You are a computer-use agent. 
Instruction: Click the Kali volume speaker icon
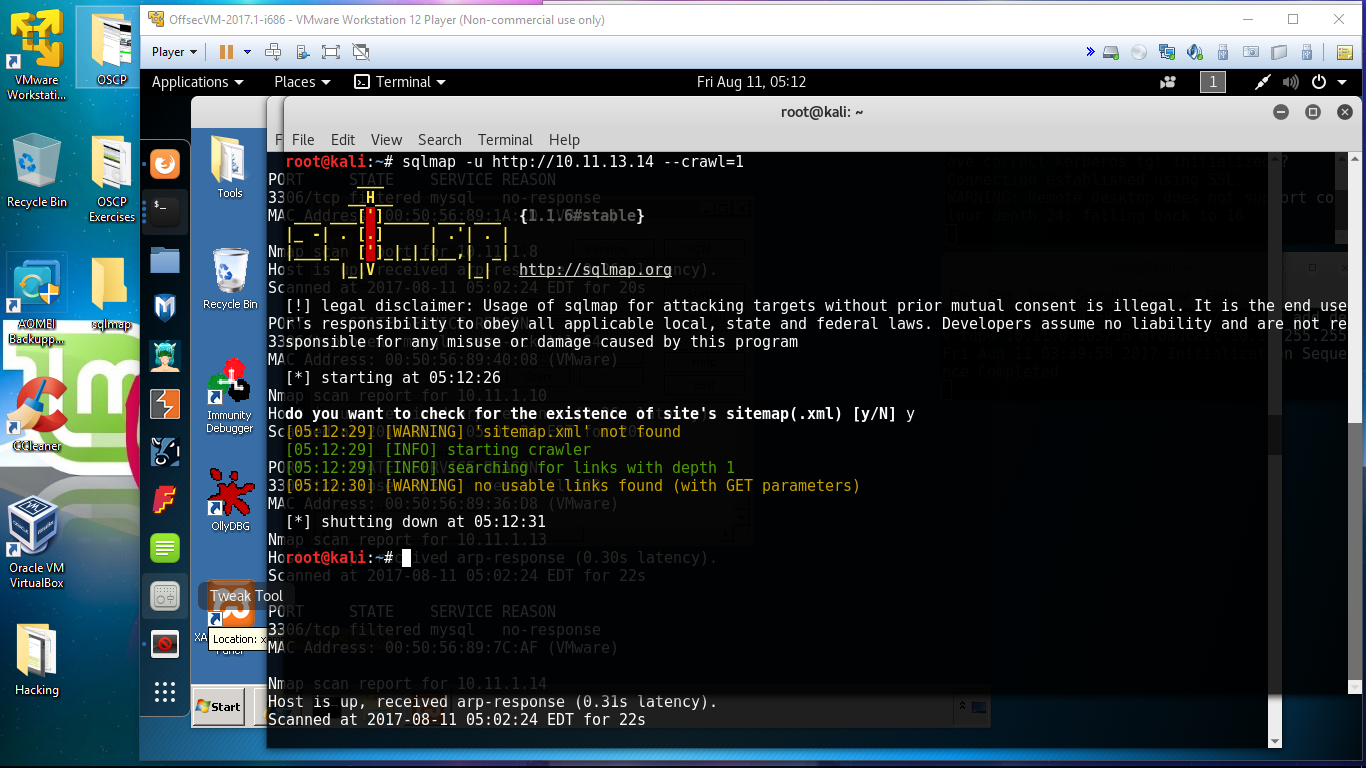pos(1291,82)
